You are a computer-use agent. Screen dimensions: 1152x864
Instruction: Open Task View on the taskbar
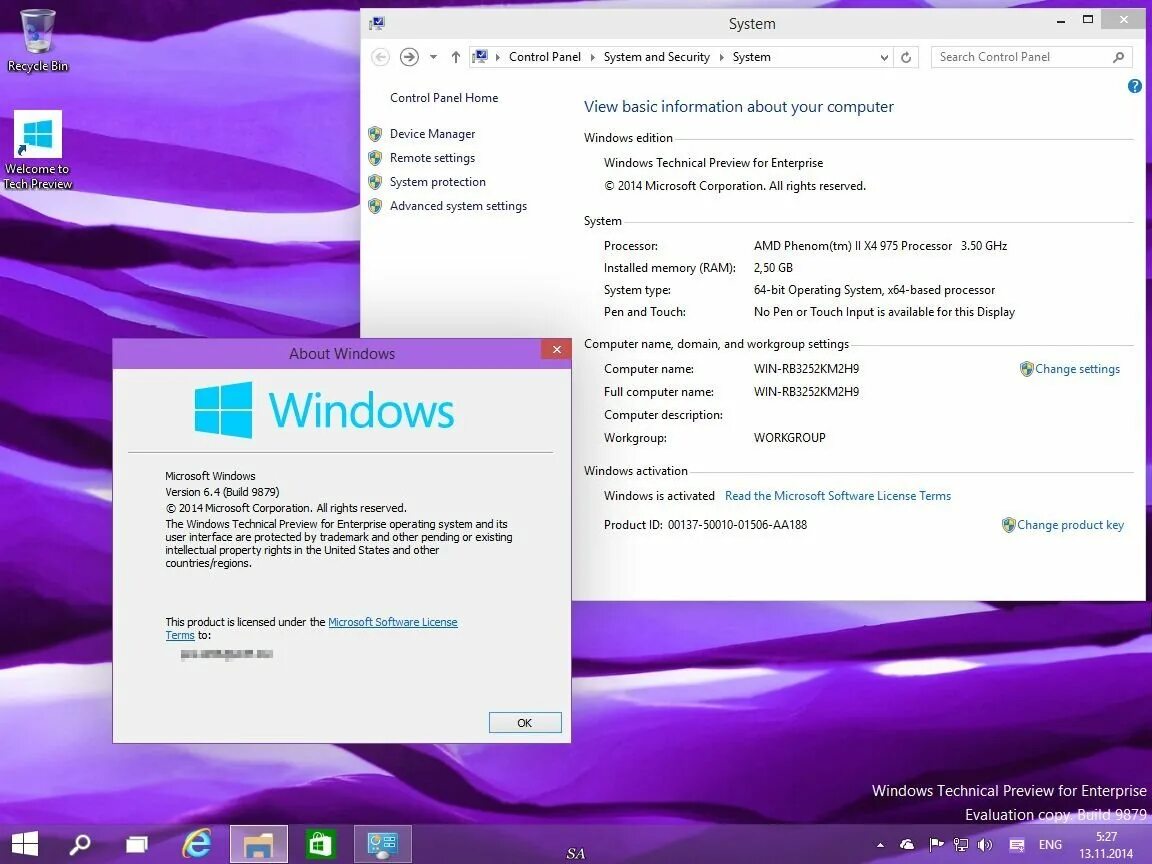tap(137, 844)
